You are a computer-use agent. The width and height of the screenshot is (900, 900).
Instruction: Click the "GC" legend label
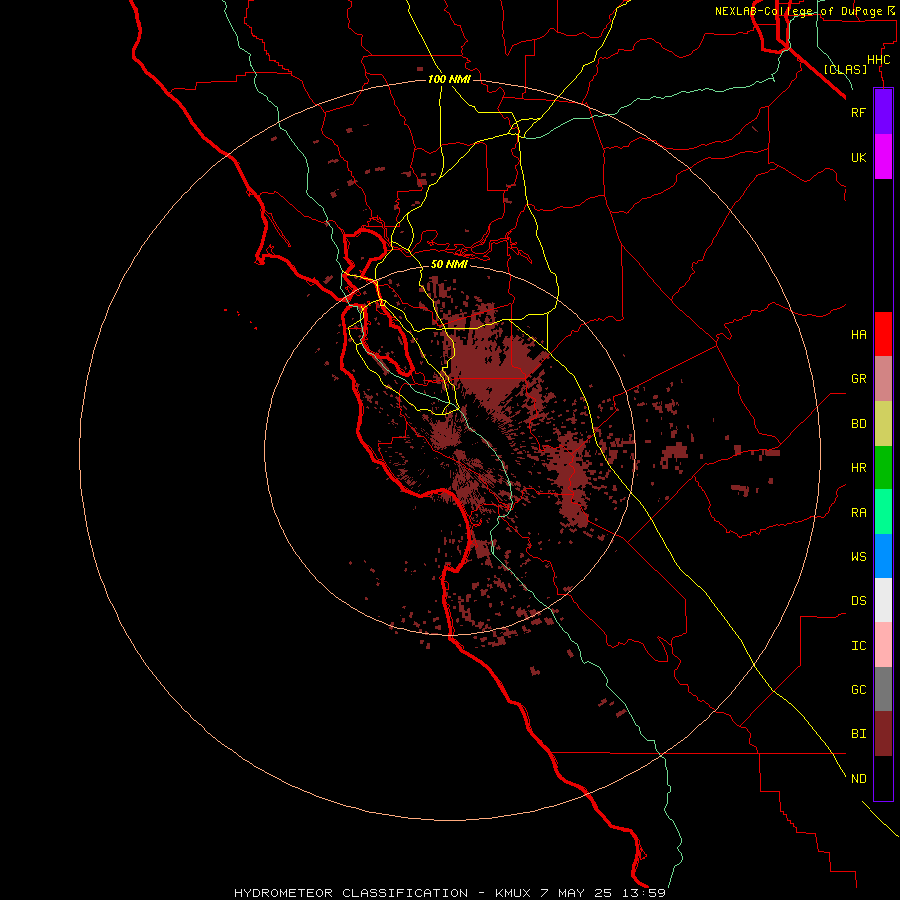pos(858,690)
